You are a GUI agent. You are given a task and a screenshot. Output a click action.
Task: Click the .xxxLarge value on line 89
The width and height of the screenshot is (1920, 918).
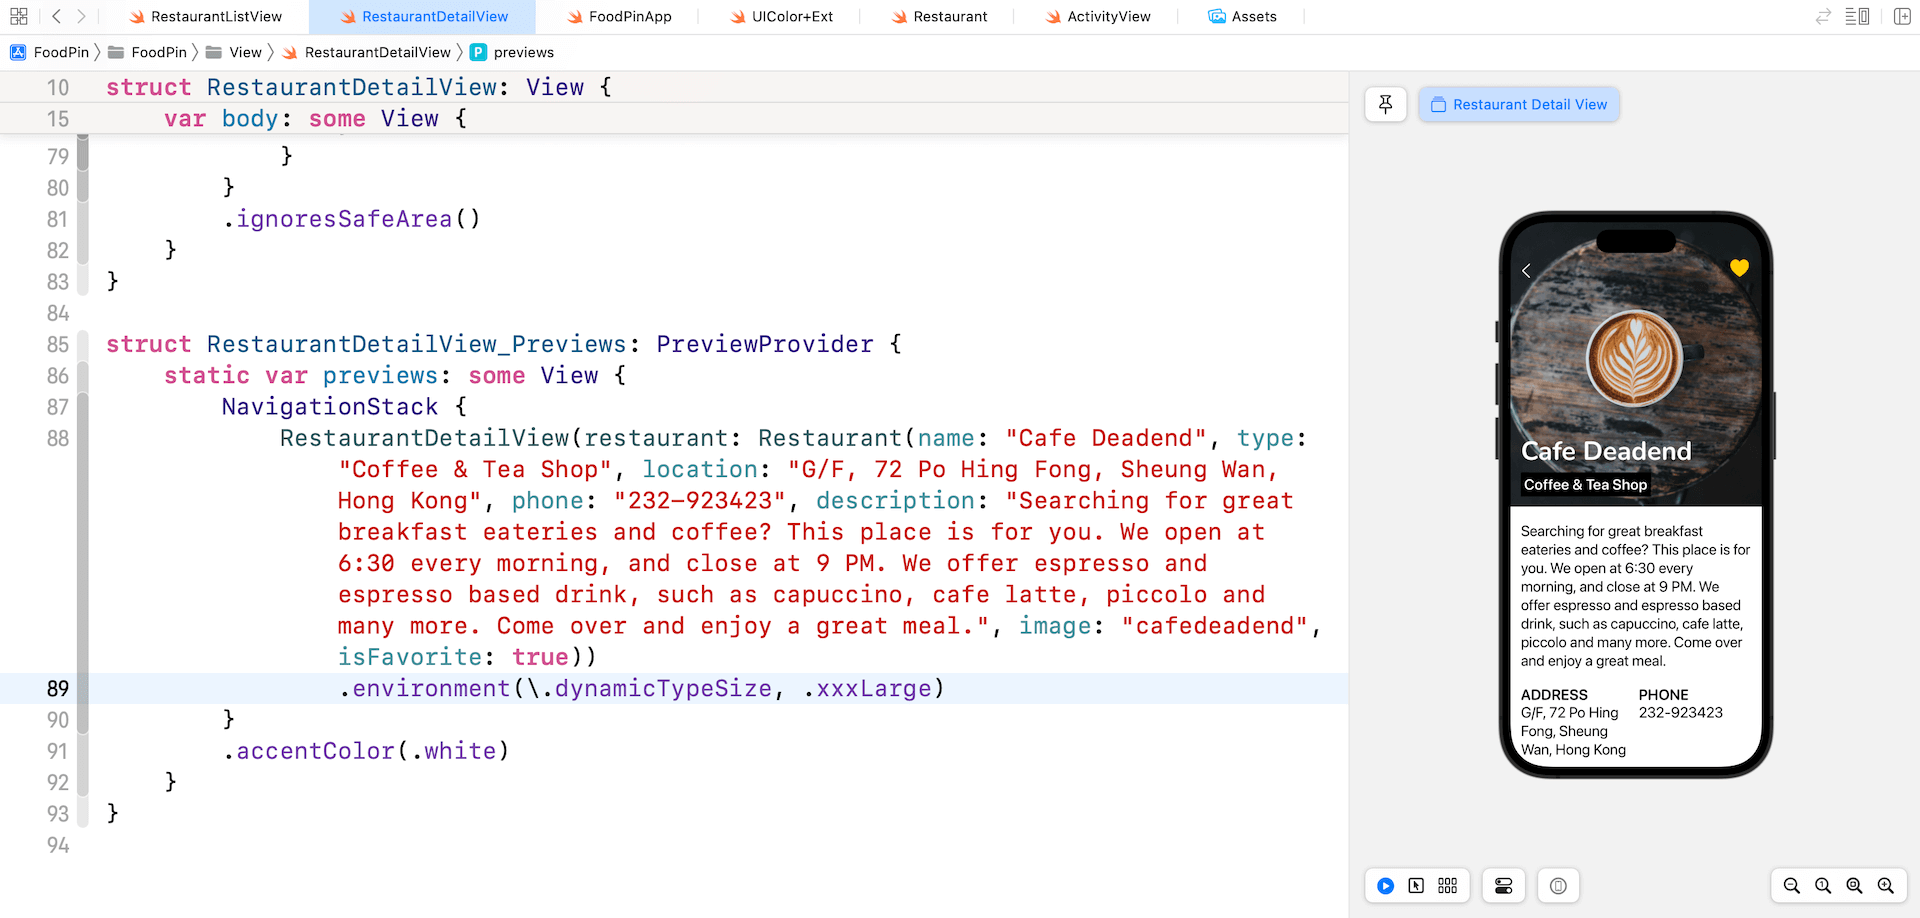[x=867, y=688]
